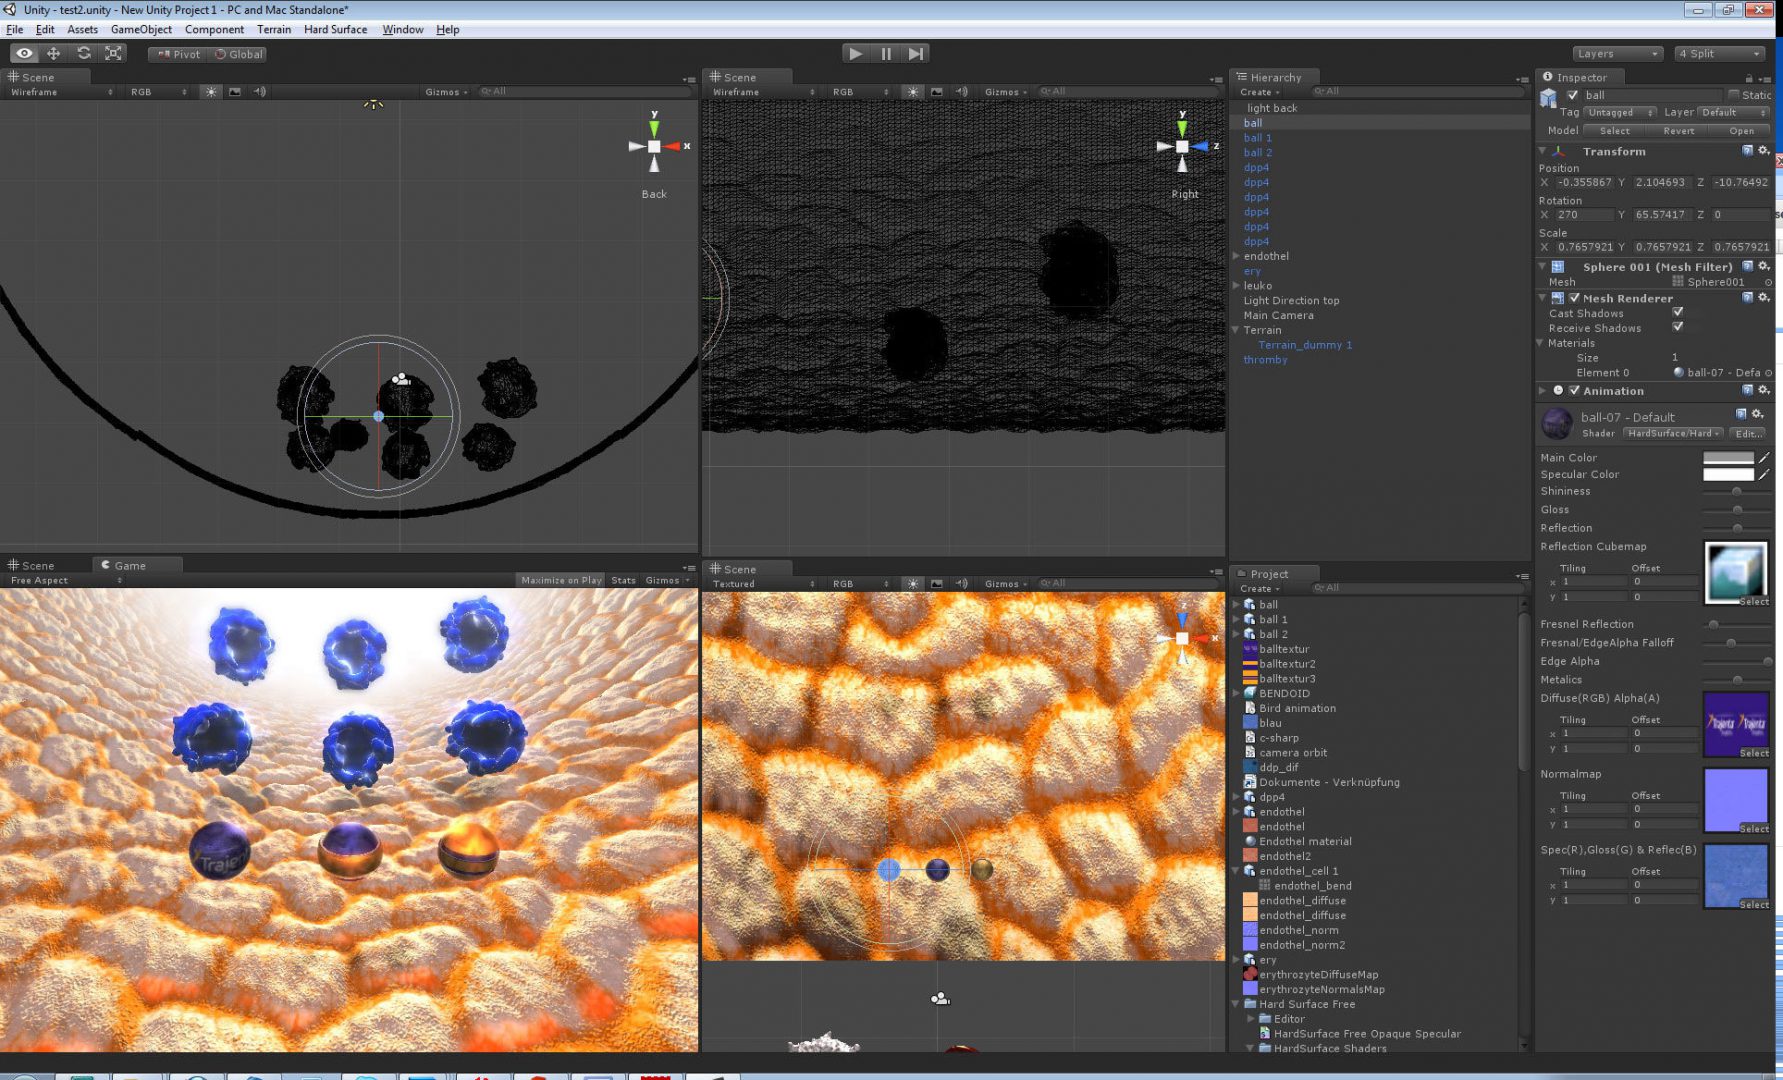Expand the Terrain item in the Hierarchy

pyautogui.click(x=1237, y=330)
